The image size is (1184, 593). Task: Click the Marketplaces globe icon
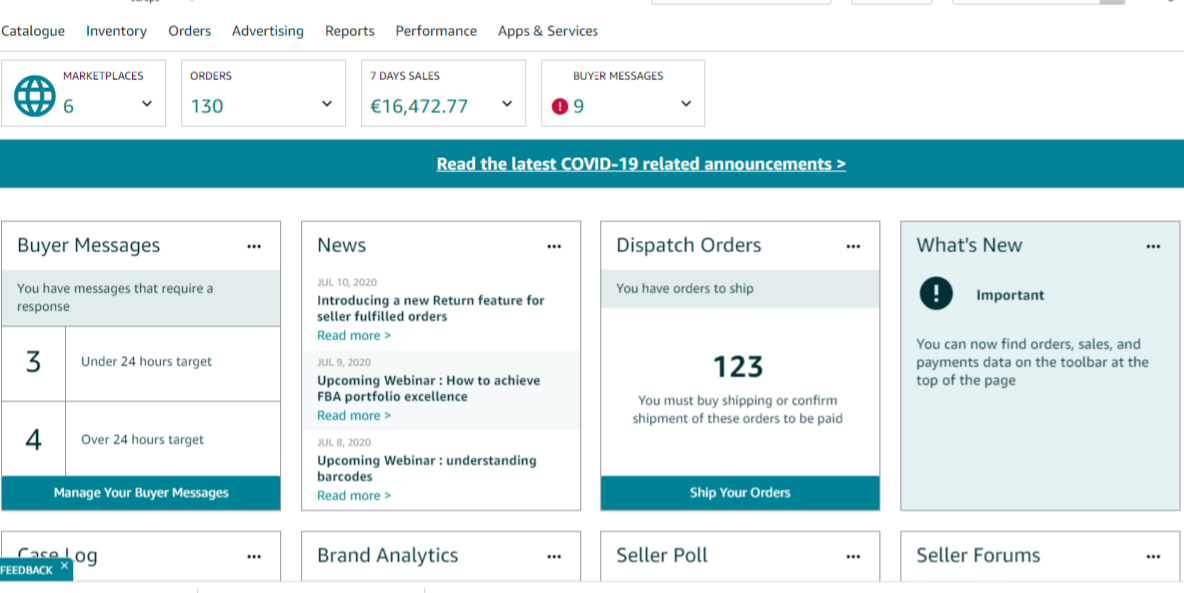(35, 96)
